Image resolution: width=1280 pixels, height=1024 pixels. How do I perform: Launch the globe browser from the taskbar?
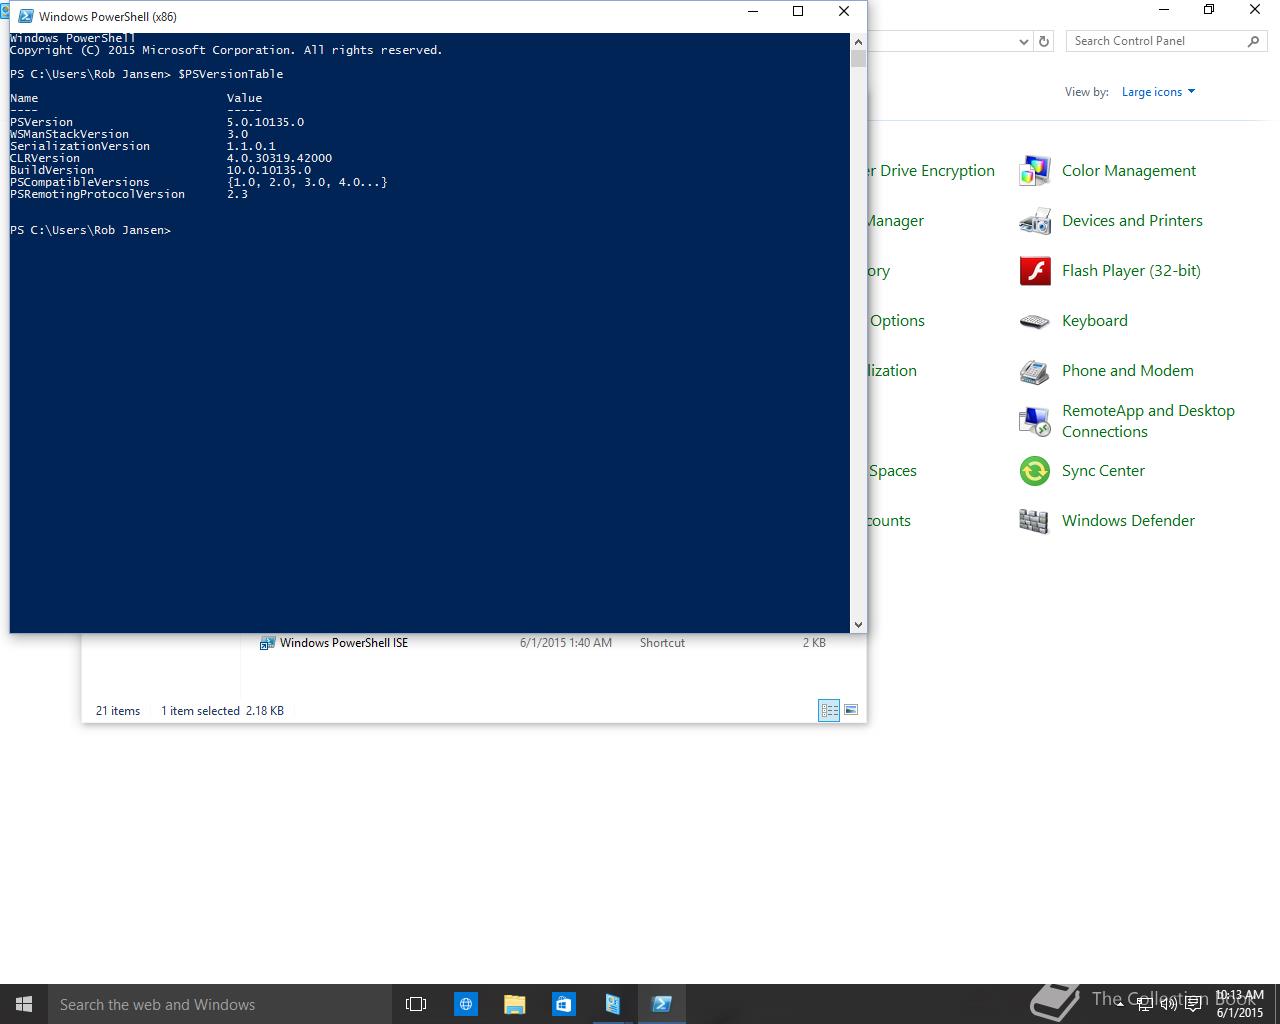point(466,1004)
